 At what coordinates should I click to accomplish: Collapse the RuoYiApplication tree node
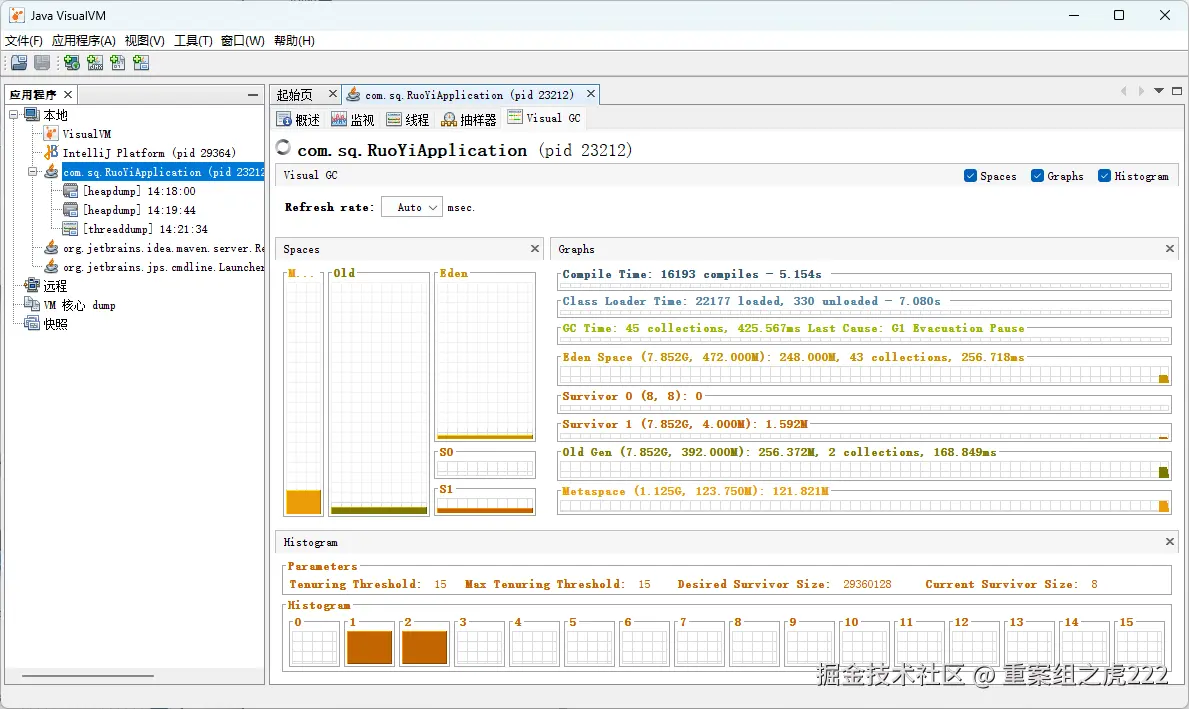click(33, 171)
